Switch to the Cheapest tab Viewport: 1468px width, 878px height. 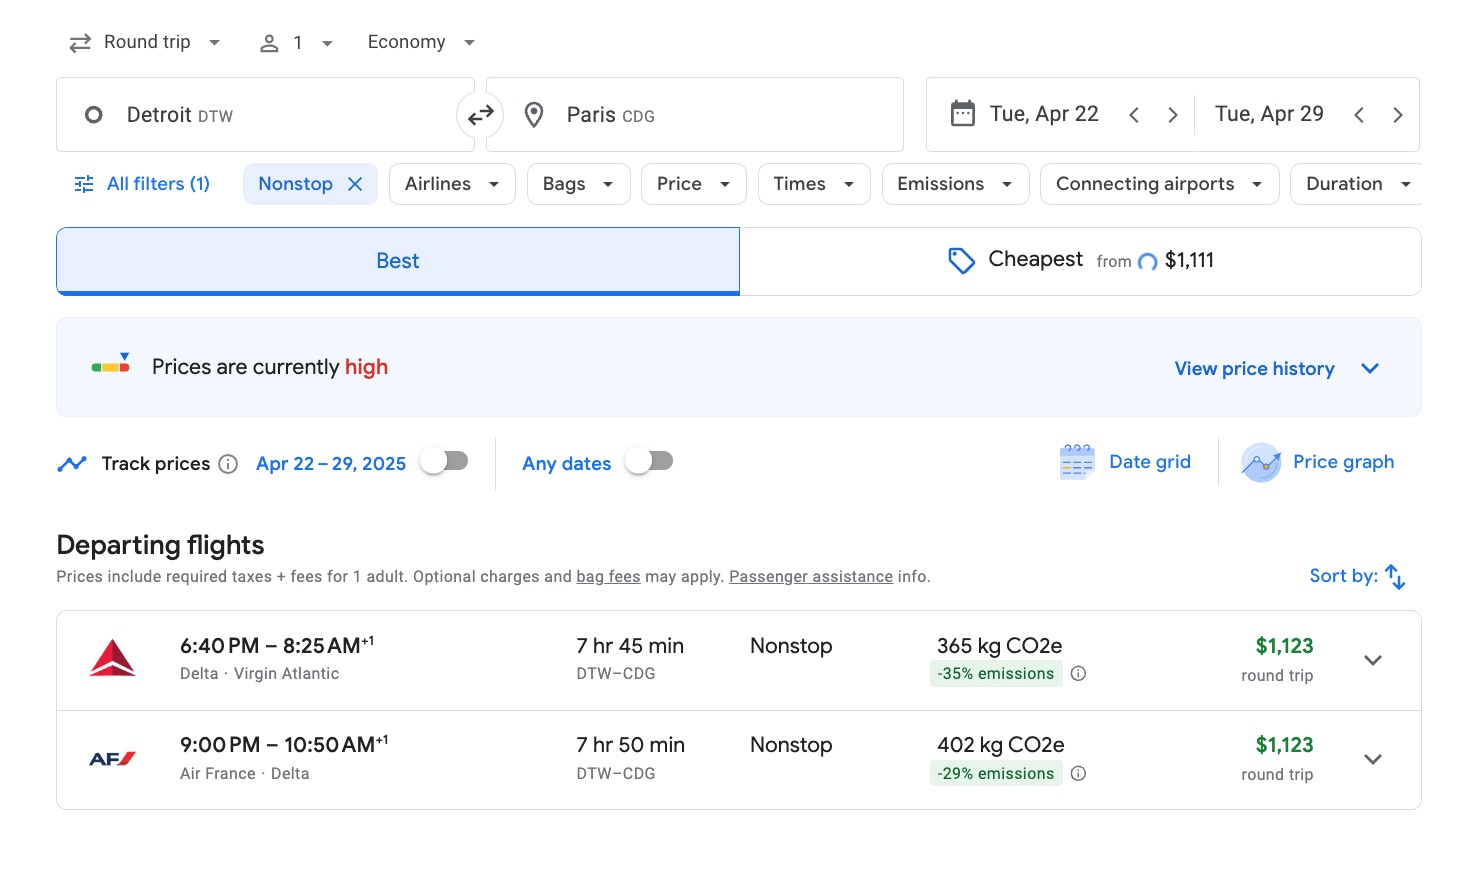pos(1081,260)
